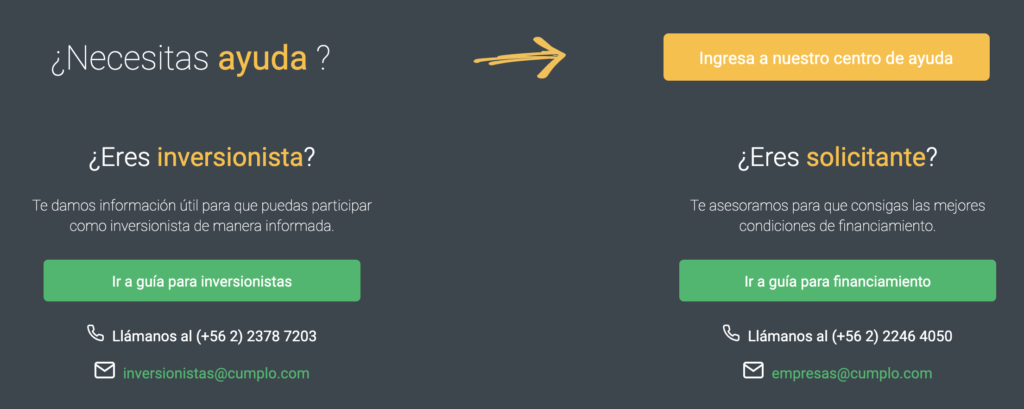The height and width of the screenshot is (409, 1024).
Task: Open "Ingresa a nuestro centro de ayuda"
Action: [825, 58]
